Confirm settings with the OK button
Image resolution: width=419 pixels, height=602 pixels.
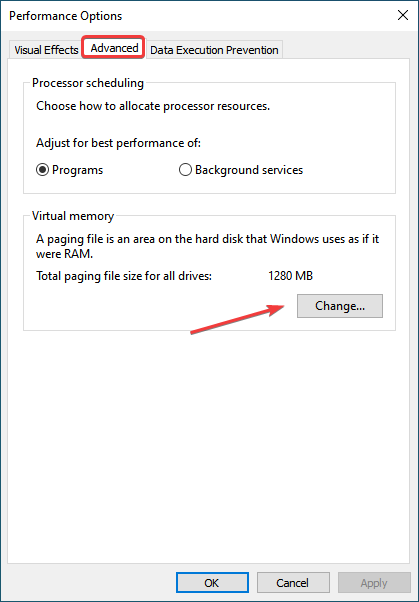click(x=212, y=583)
